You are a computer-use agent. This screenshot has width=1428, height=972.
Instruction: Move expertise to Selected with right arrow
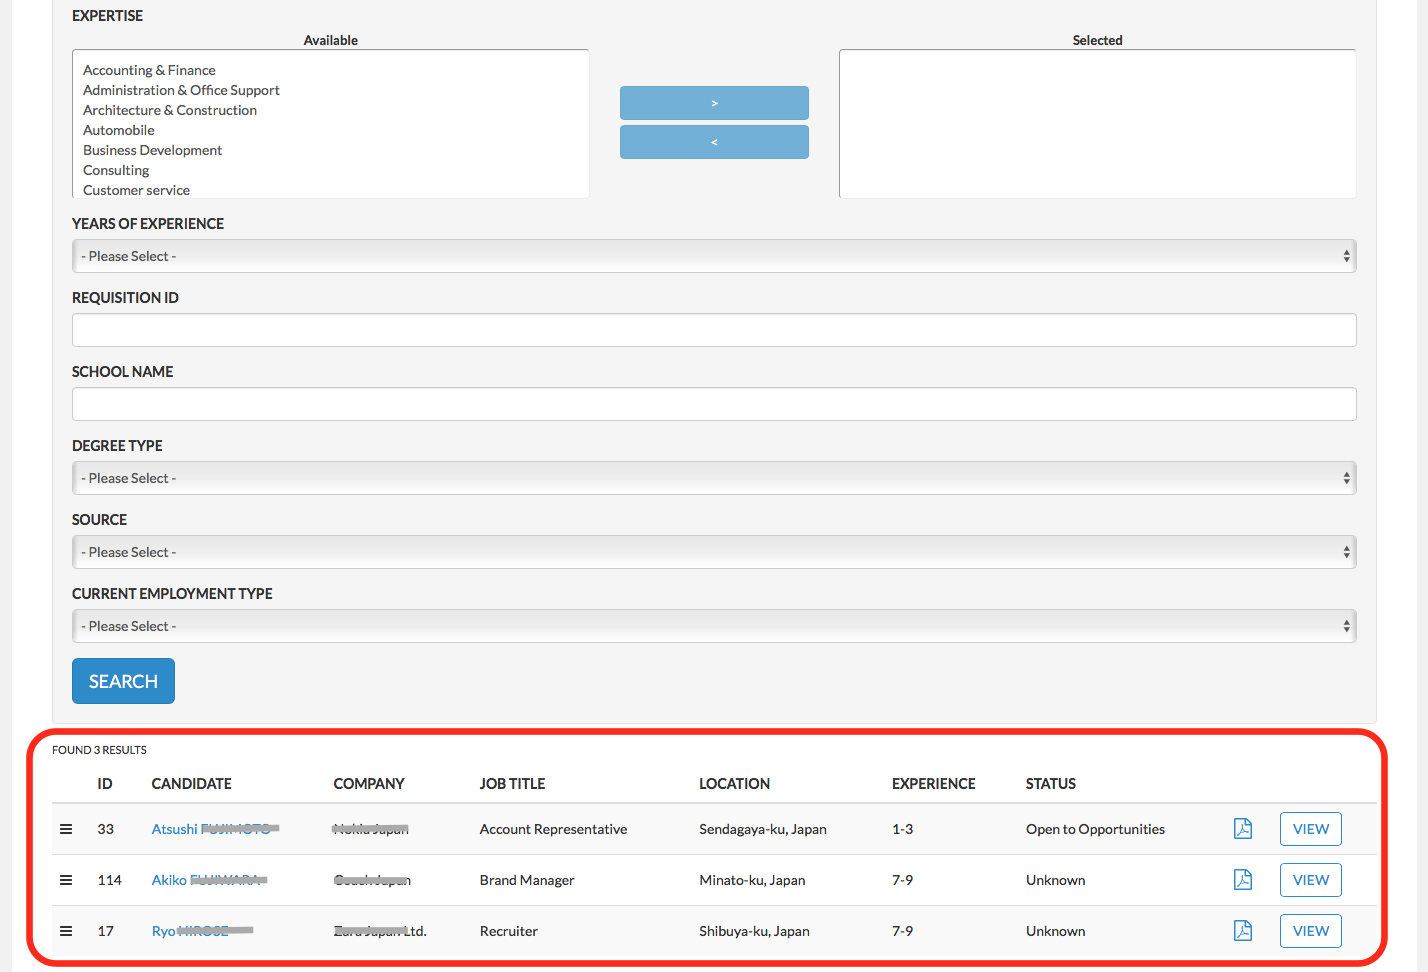(714, 103)
